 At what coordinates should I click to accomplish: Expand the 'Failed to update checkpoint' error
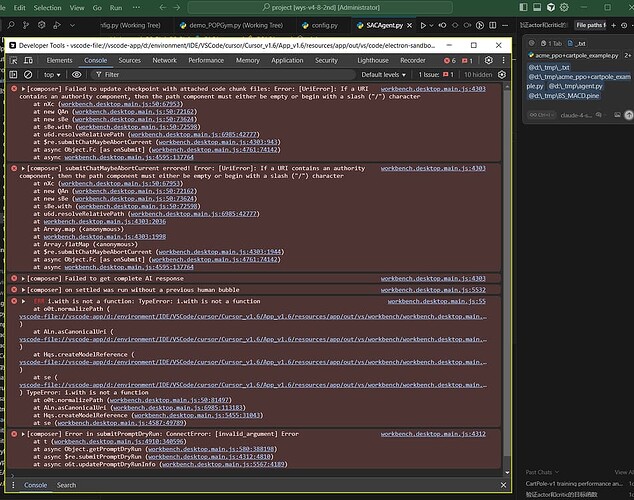(23, 89)
